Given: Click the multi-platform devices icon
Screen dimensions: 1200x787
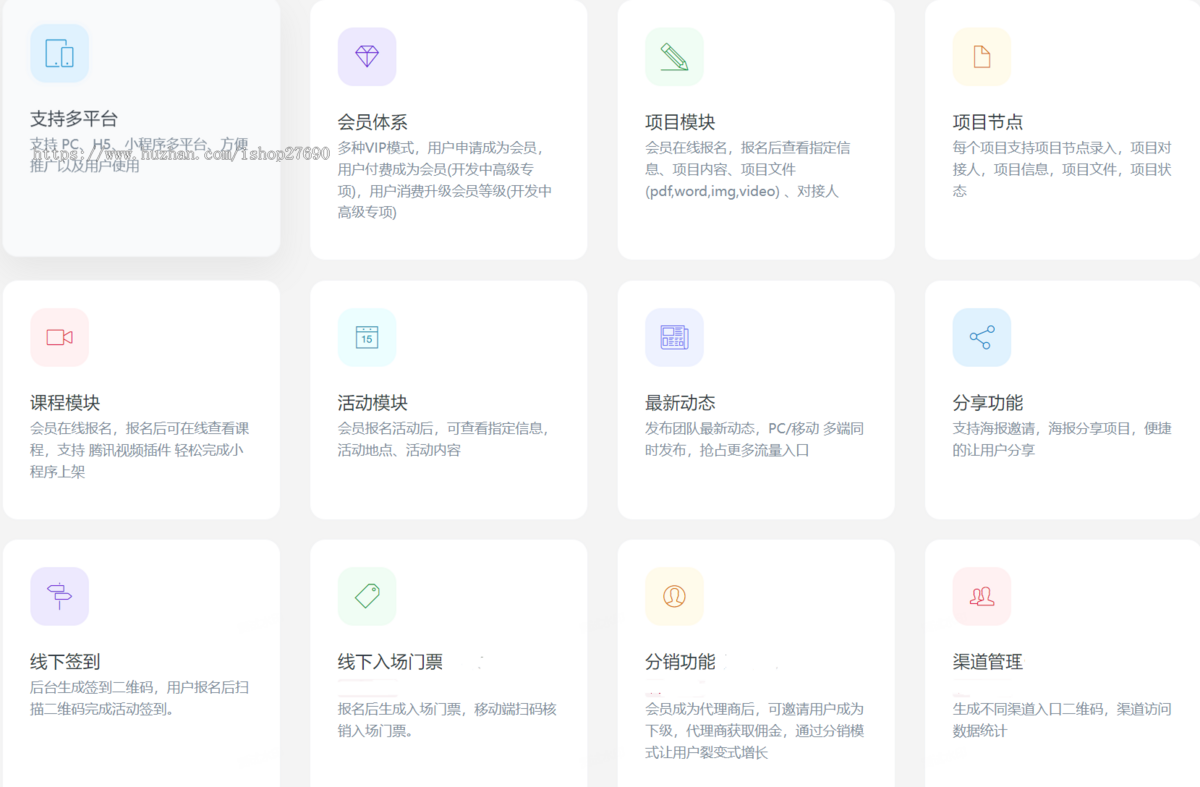Looking at the screenshot, I should click(60, 53).
